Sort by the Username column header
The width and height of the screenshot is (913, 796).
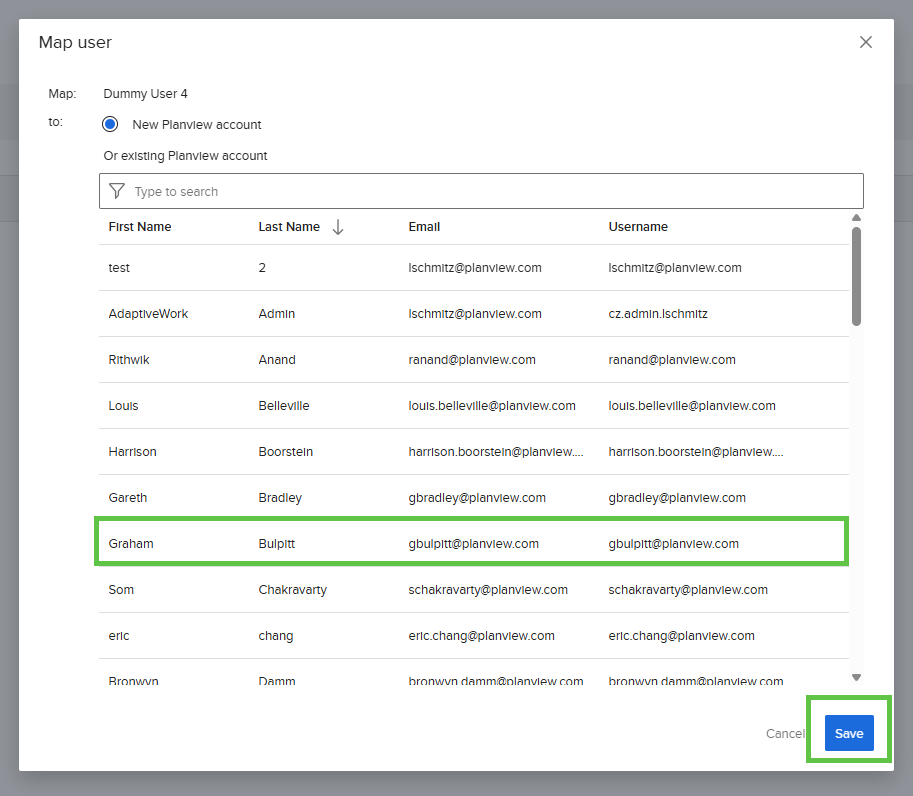pos(638,227)
